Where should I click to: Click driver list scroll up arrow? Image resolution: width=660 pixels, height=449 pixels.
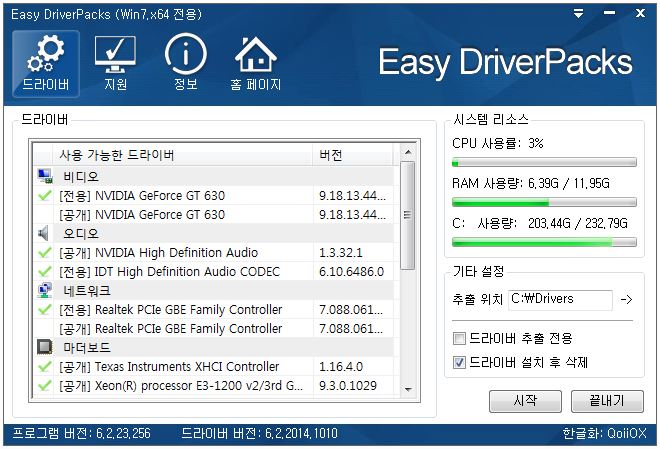click(x=407, y=152)
